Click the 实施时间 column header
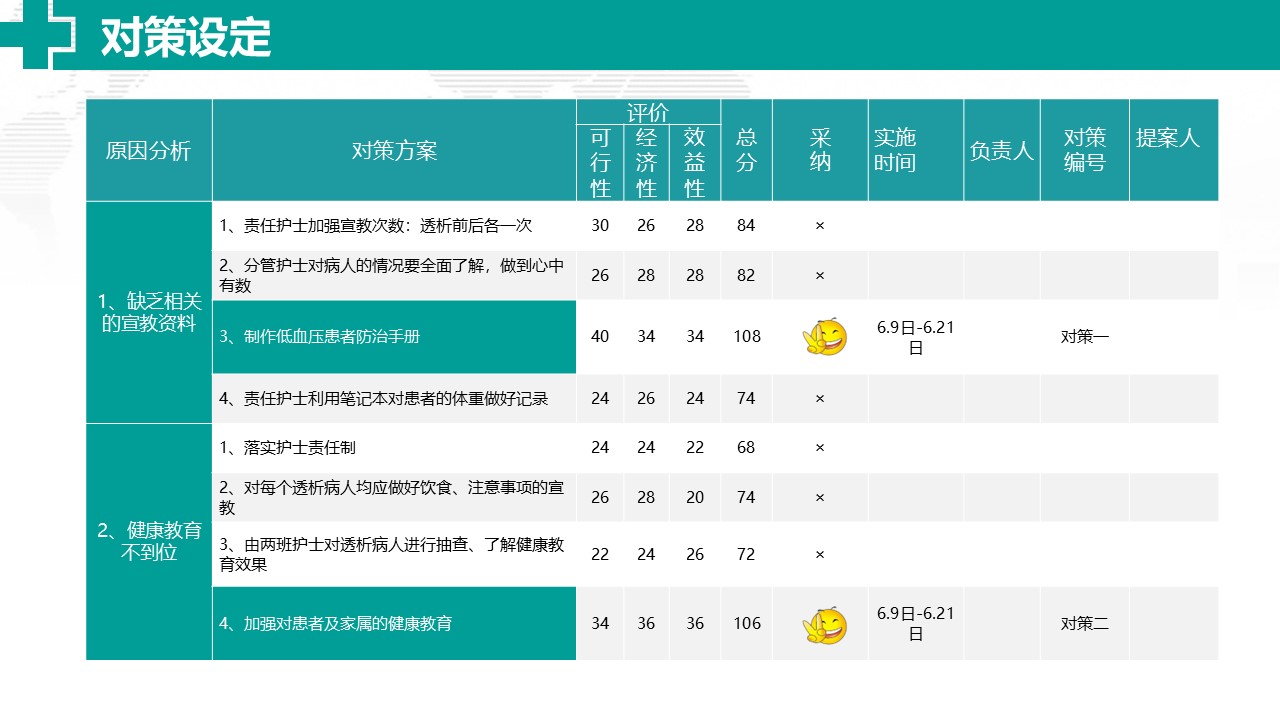 pos(916,151)
